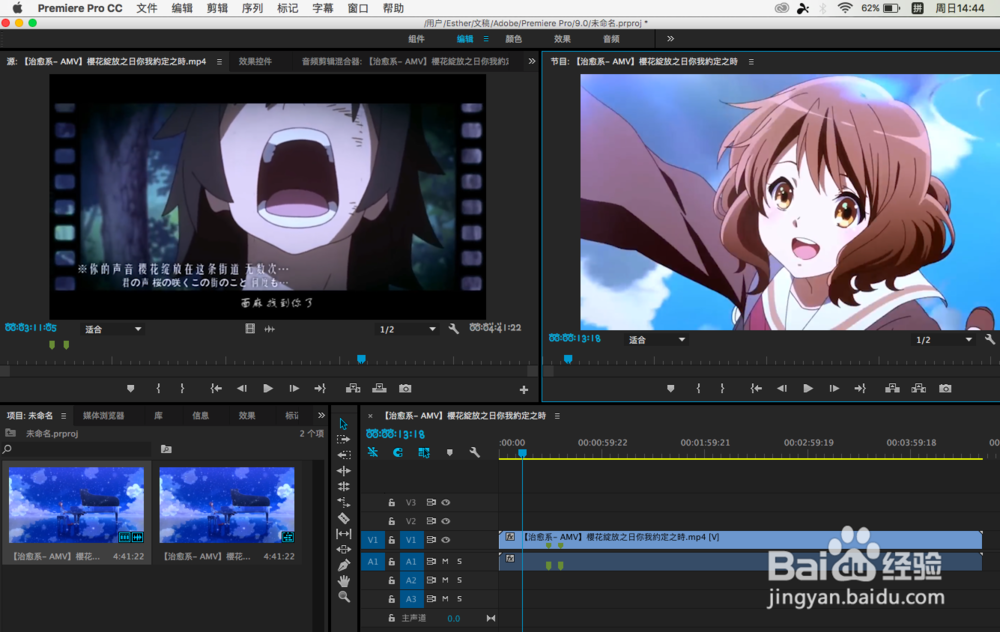The width and height of the screenshot is (1000, 632).
Task: Mark Out point in Program monitor
Action: tap(722, 388)
